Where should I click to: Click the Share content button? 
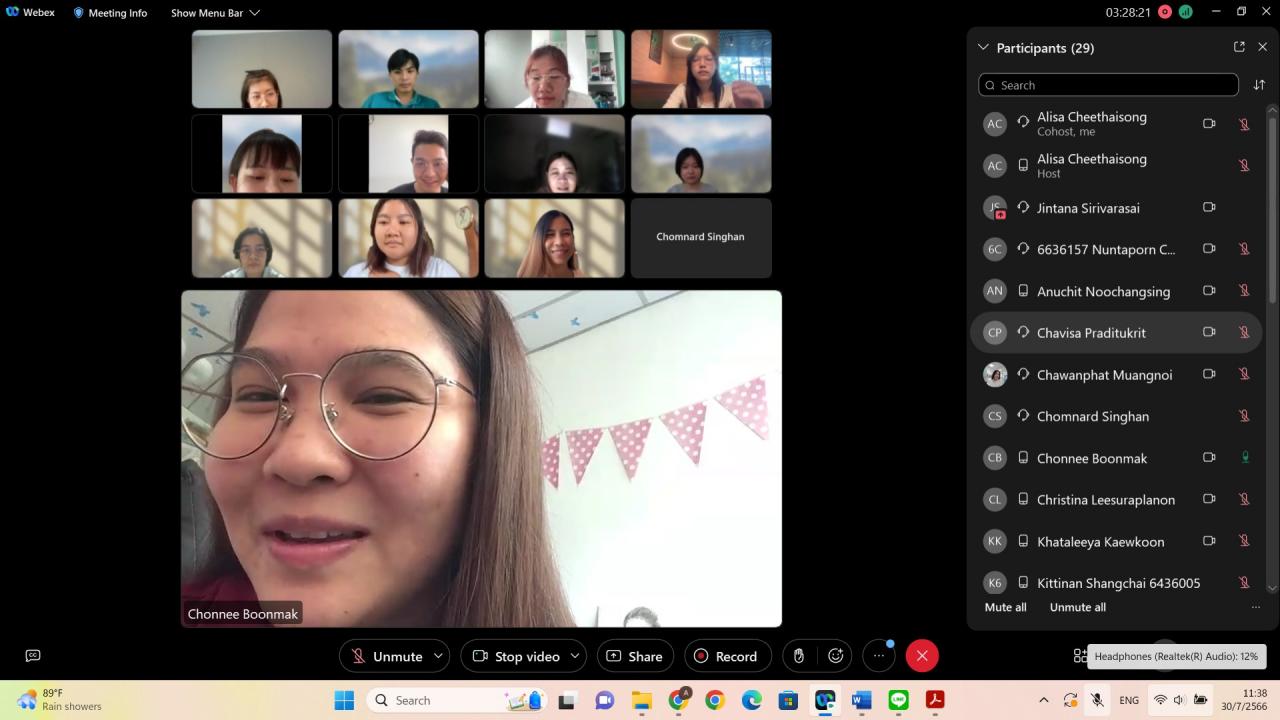(635, 656)
